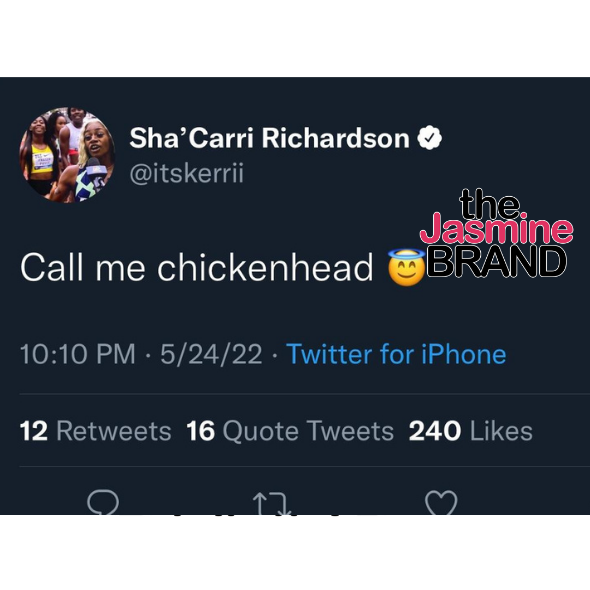Image resolution: width=590 pixels, height=590 pixels.
Task: Click the reply speech bubble icon
Action: 103,502
